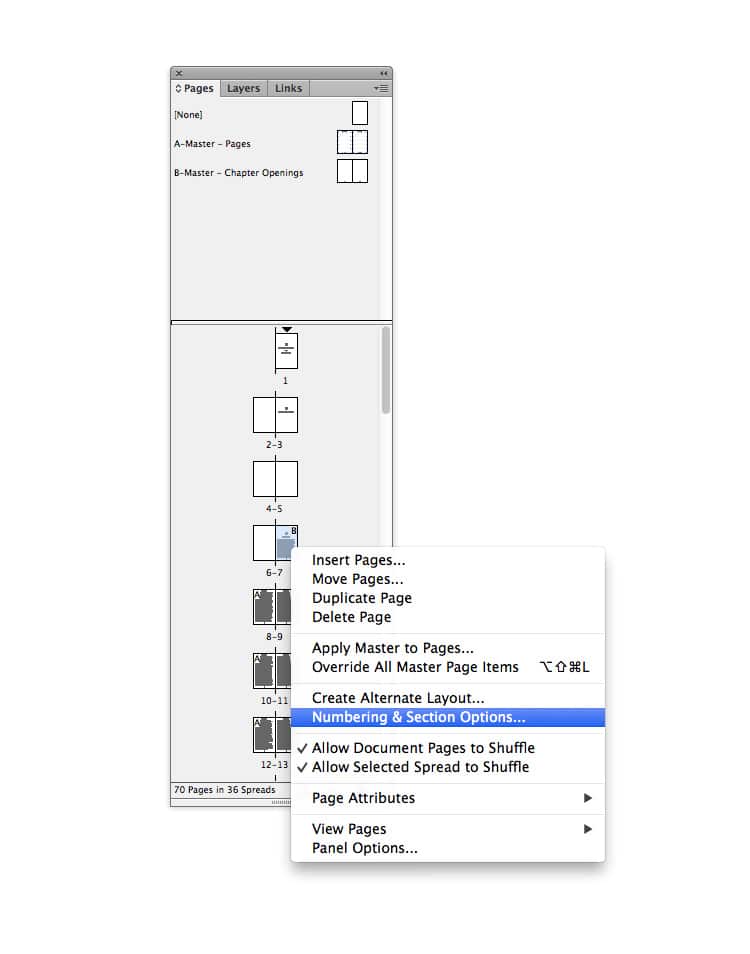Viewport: 750px width, 954px height.
Task: Select the 2-3 spread thumbnail
Action: (x=276, y=415)
